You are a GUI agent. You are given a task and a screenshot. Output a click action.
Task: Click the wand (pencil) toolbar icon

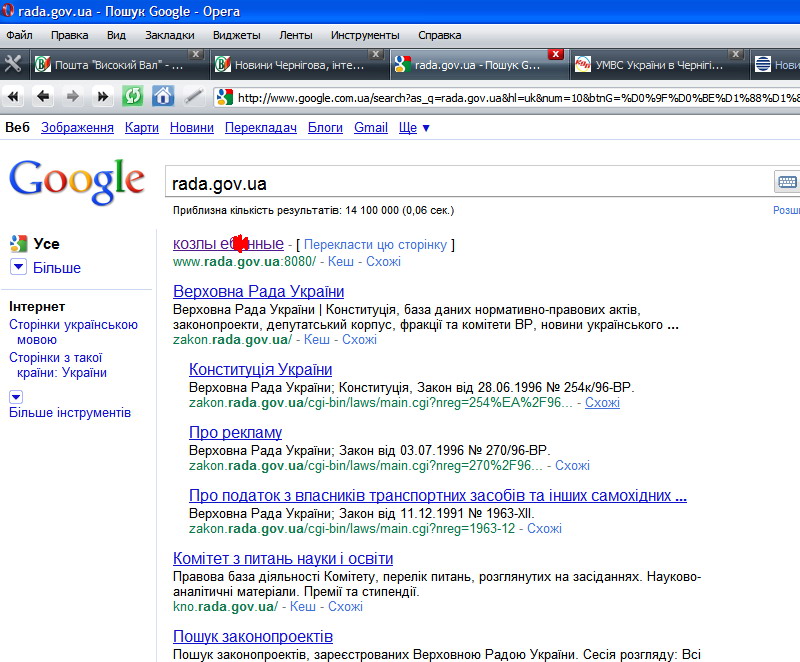[x=193, y=97]
